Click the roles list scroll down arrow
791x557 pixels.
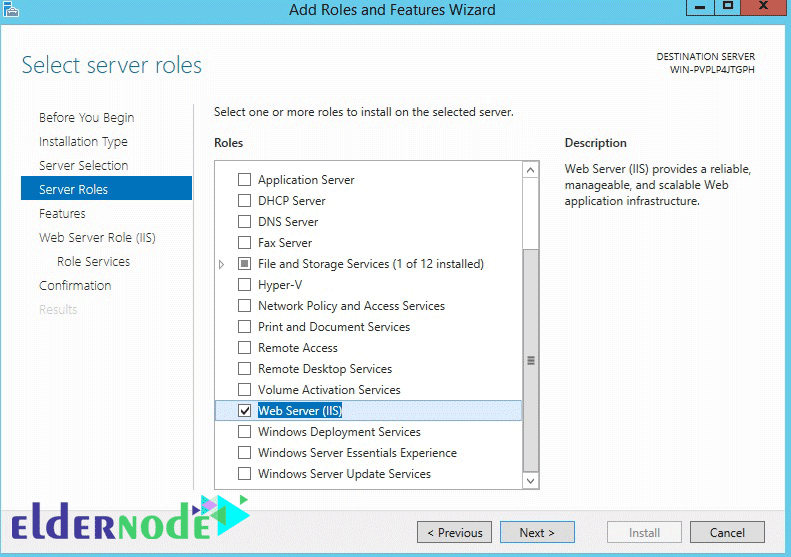point(530,480)
